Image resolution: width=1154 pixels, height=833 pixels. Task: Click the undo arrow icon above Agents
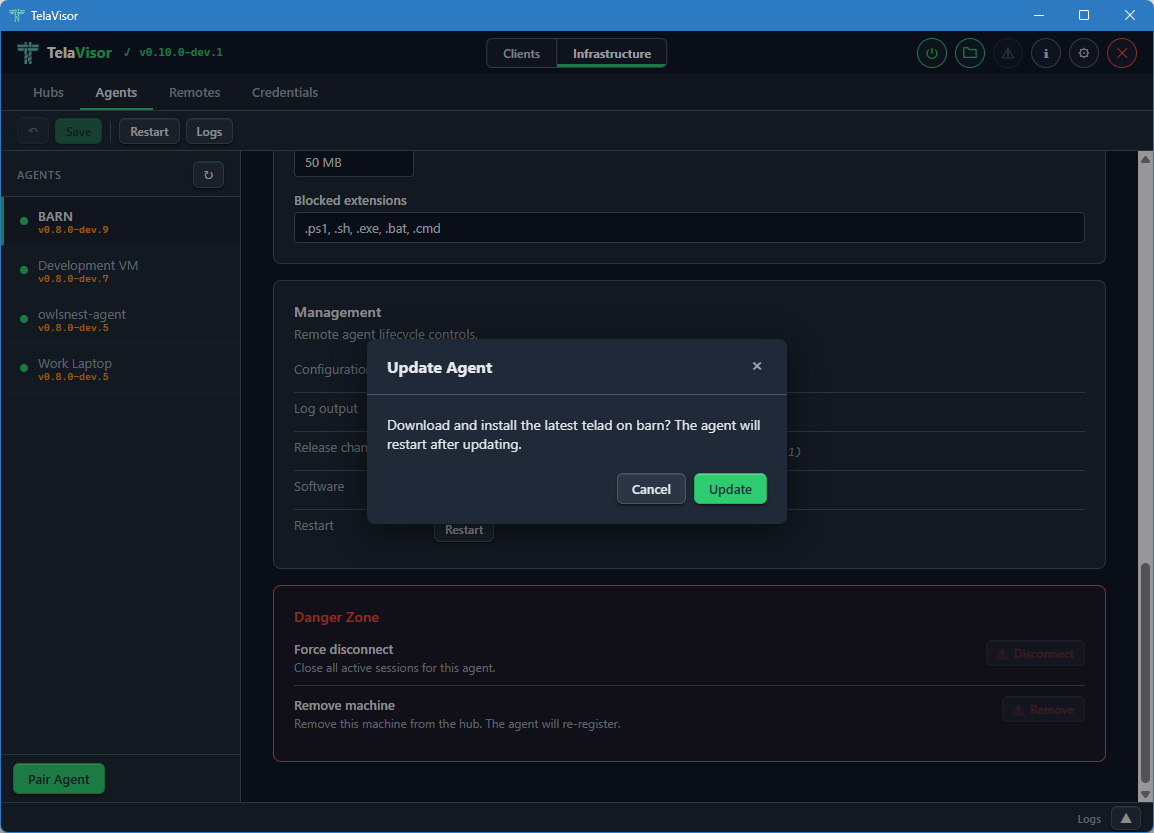[x=32, y=130]
